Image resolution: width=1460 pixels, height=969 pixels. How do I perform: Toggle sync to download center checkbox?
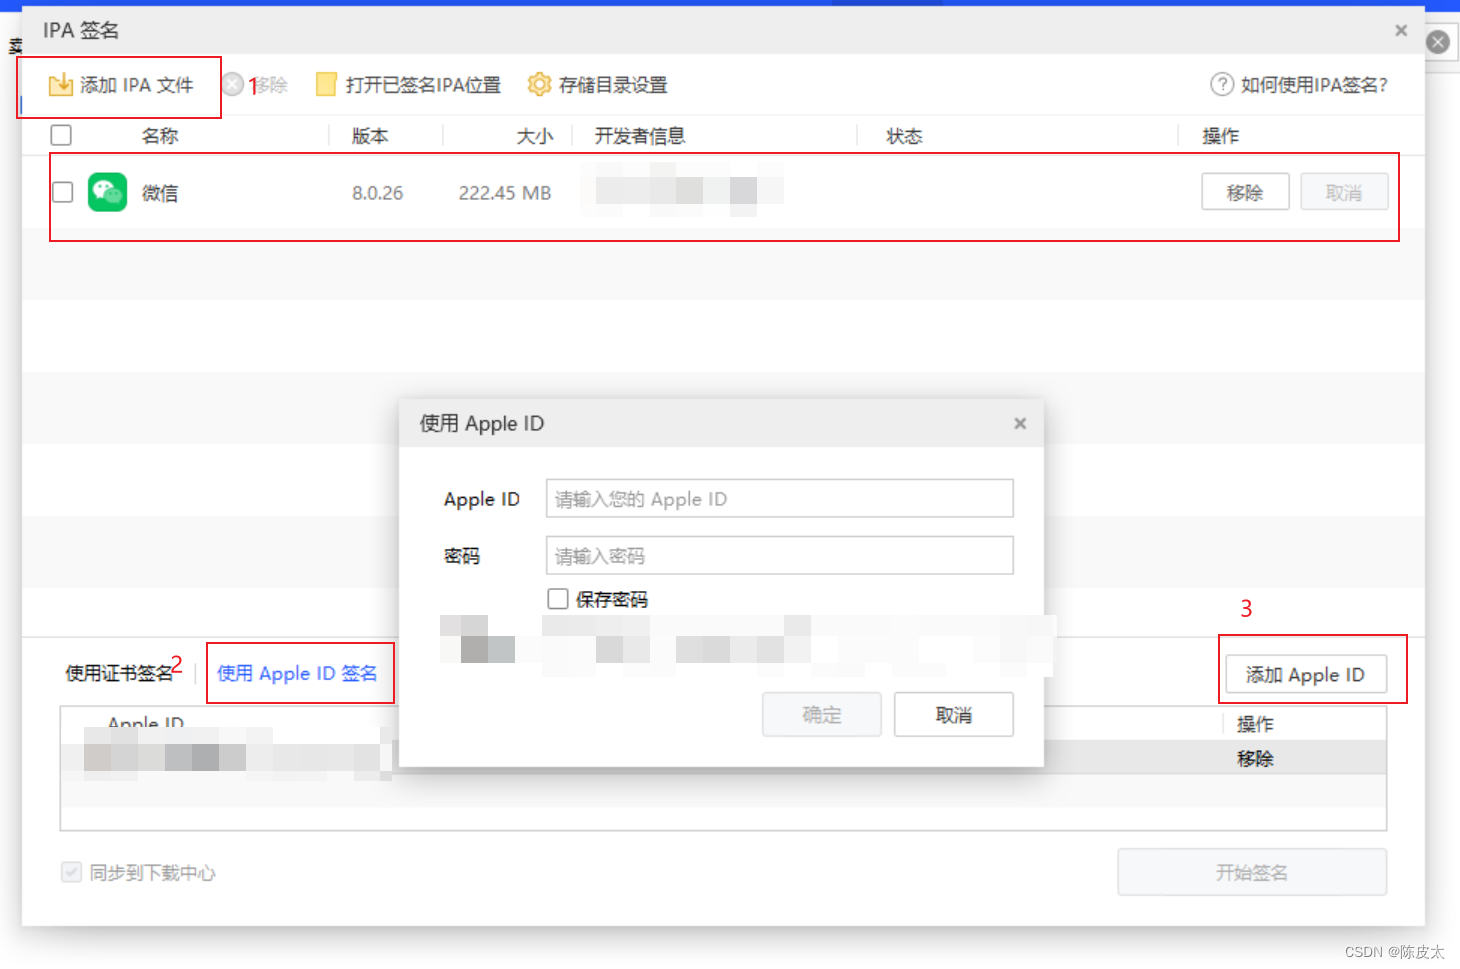pyautogui.click(x=71, y=872)
